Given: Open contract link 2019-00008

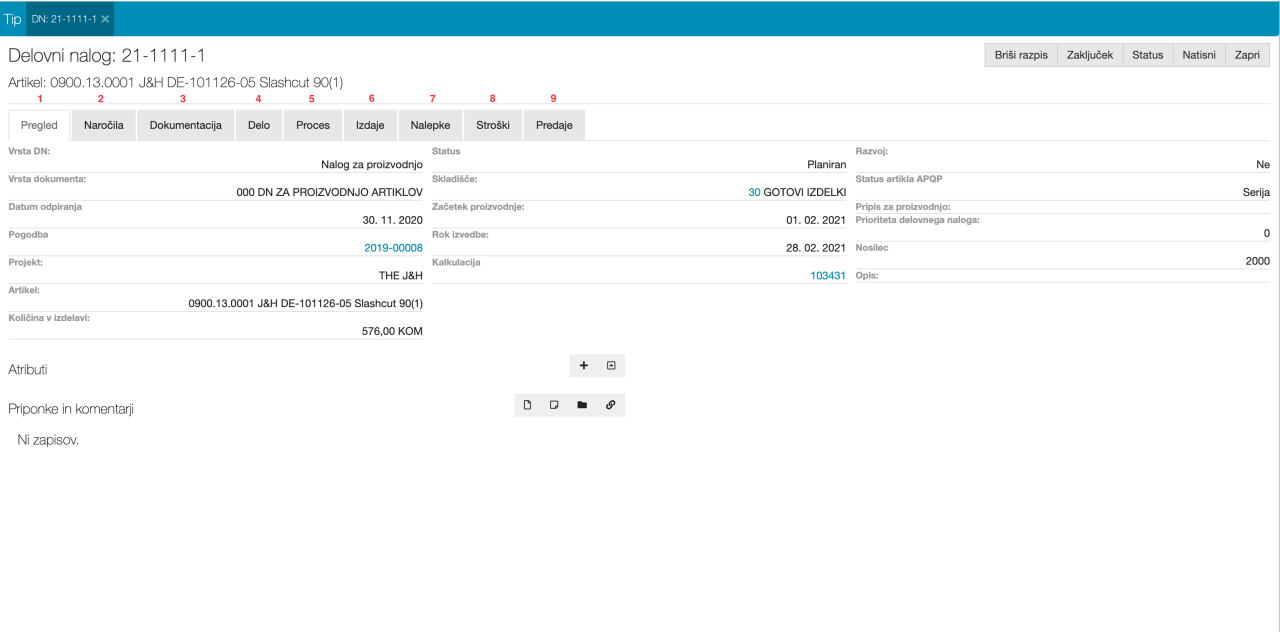Looking at the screenshot, I should (x=393, y=248).
